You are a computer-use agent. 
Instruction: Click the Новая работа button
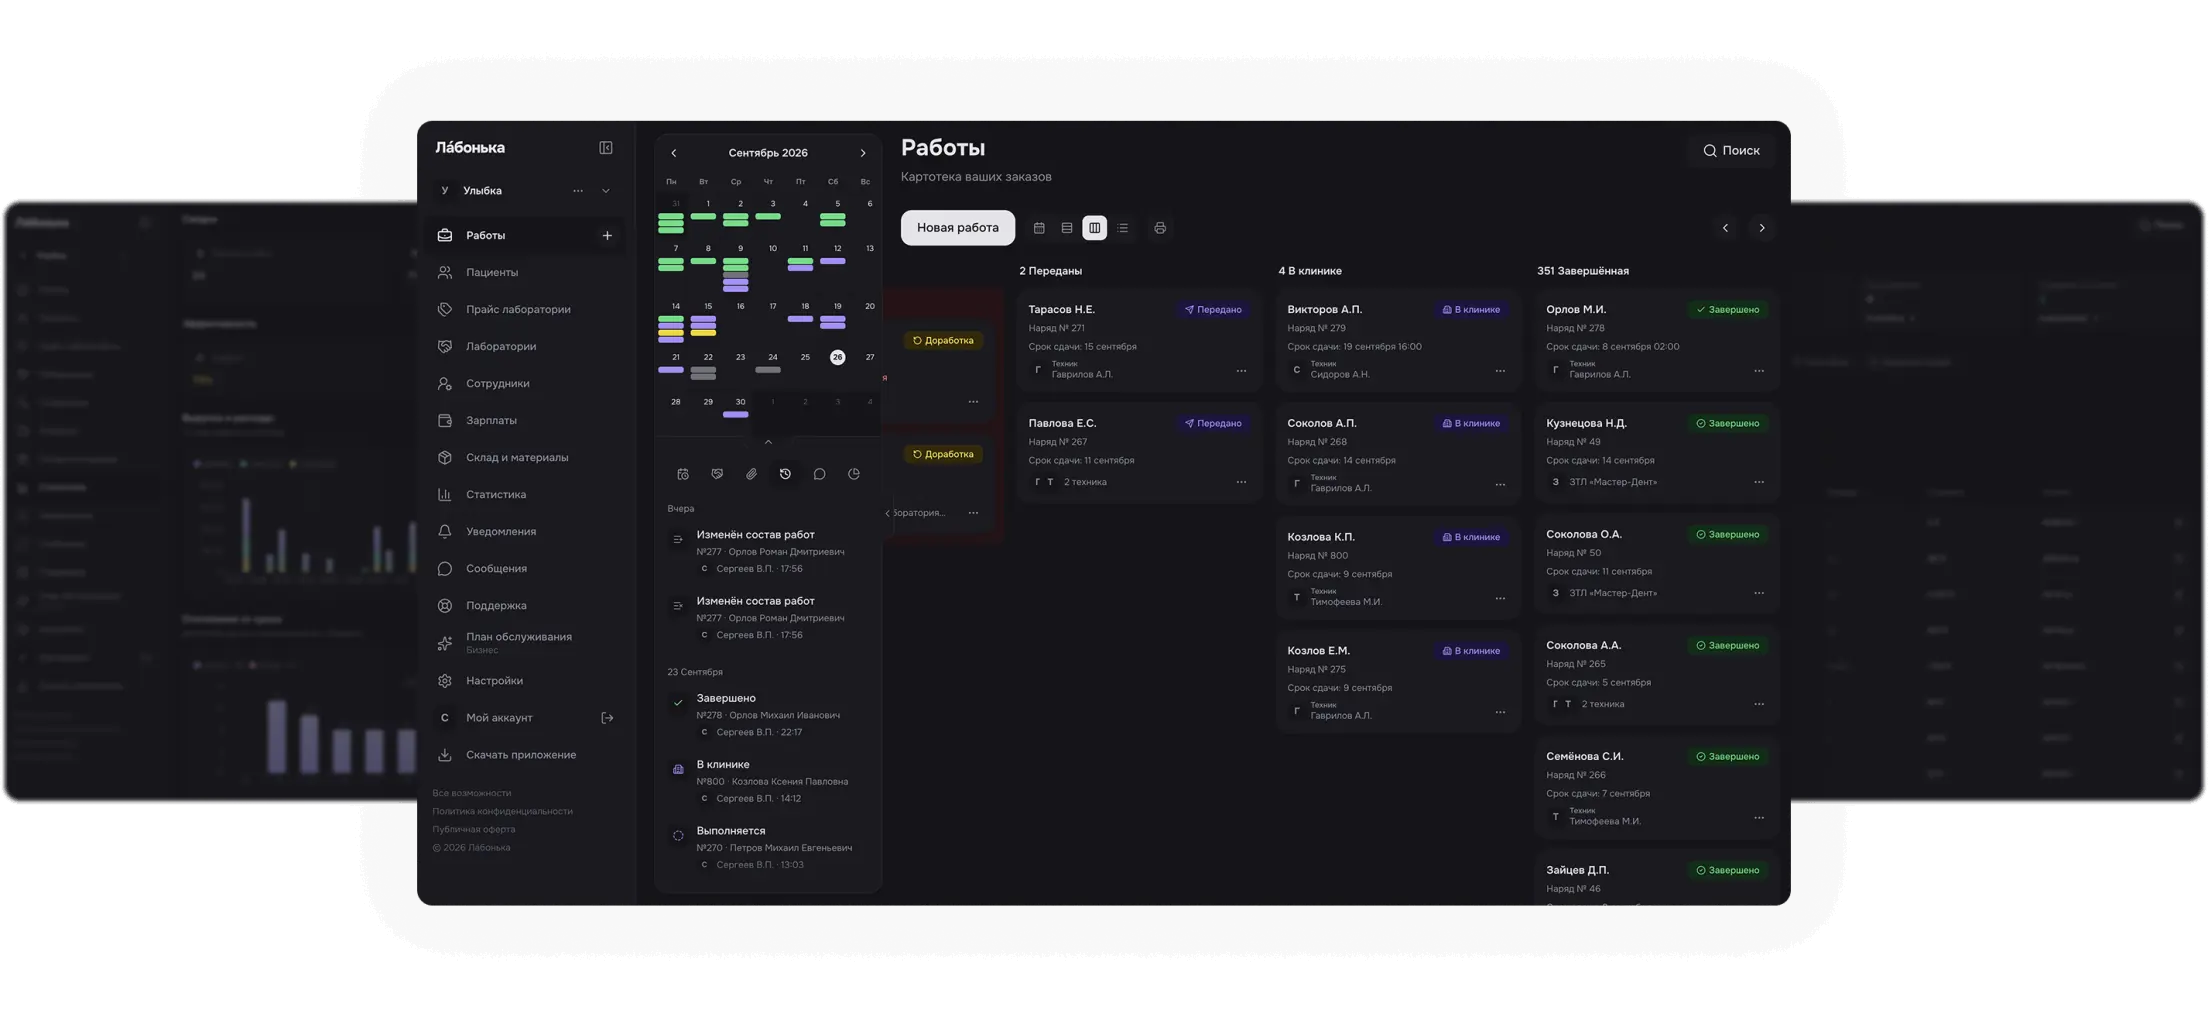click(x=958, y=228)
